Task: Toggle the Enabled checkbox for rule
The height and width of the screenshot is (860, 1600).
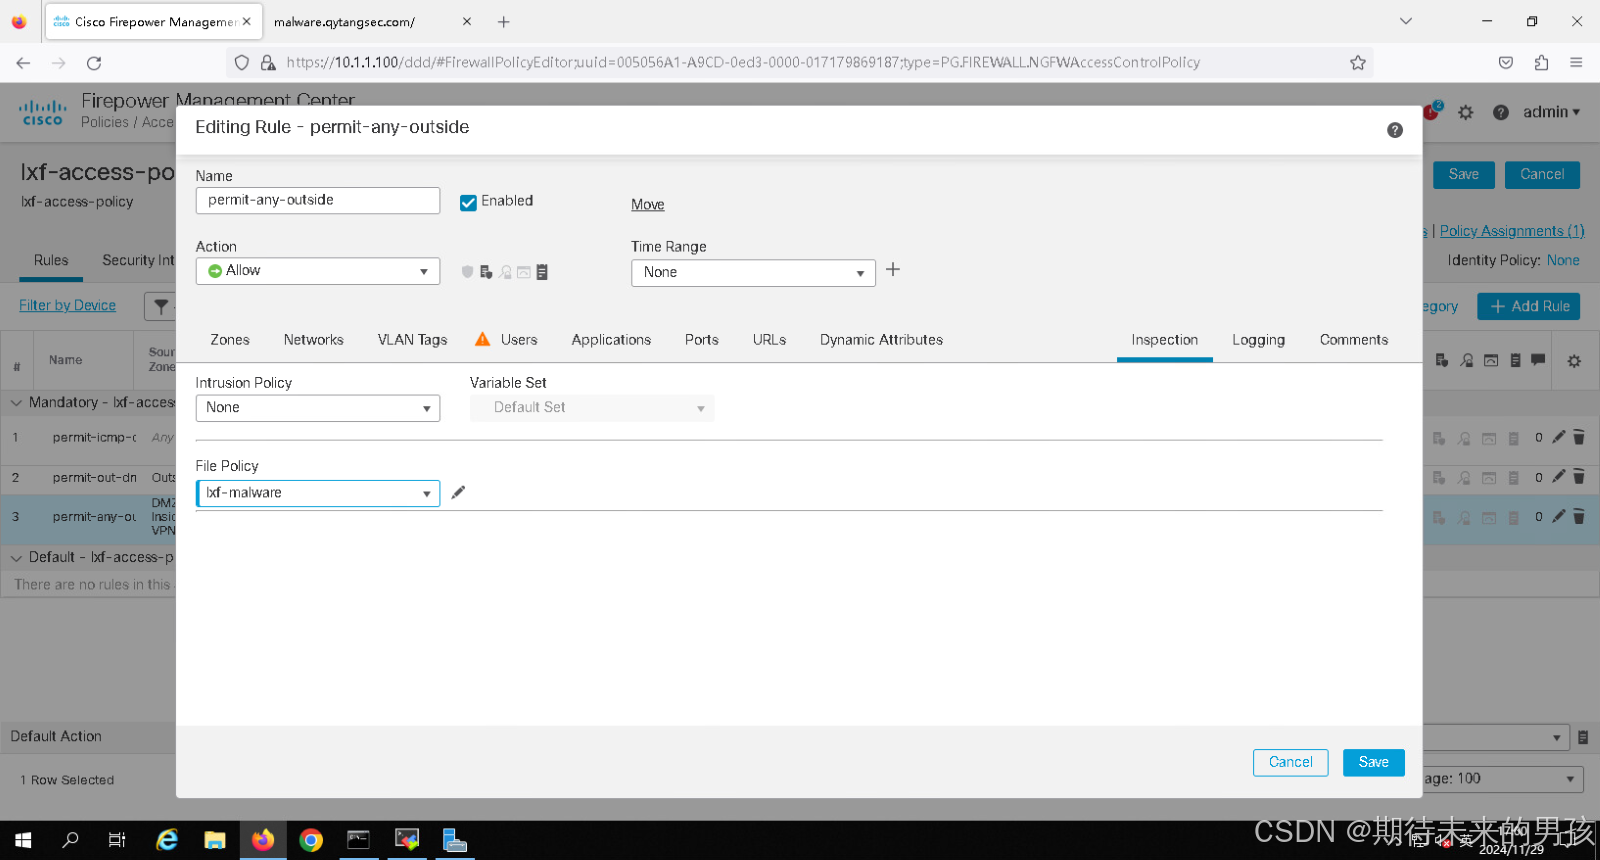Action: click(x=468, y=202)
